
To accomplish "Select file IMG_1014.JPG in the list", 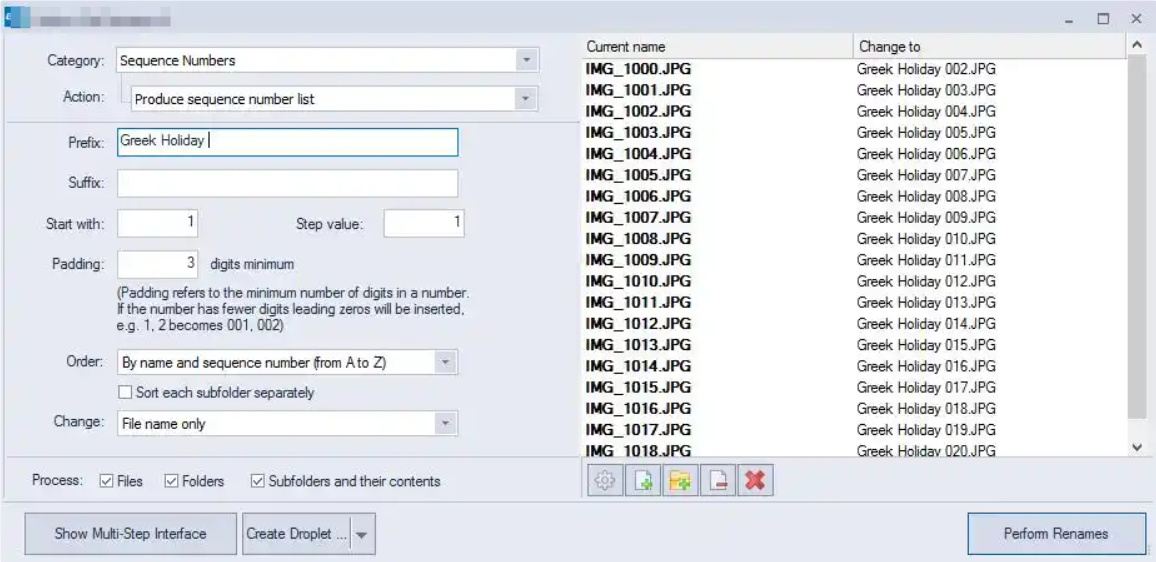I will (638, 366).
